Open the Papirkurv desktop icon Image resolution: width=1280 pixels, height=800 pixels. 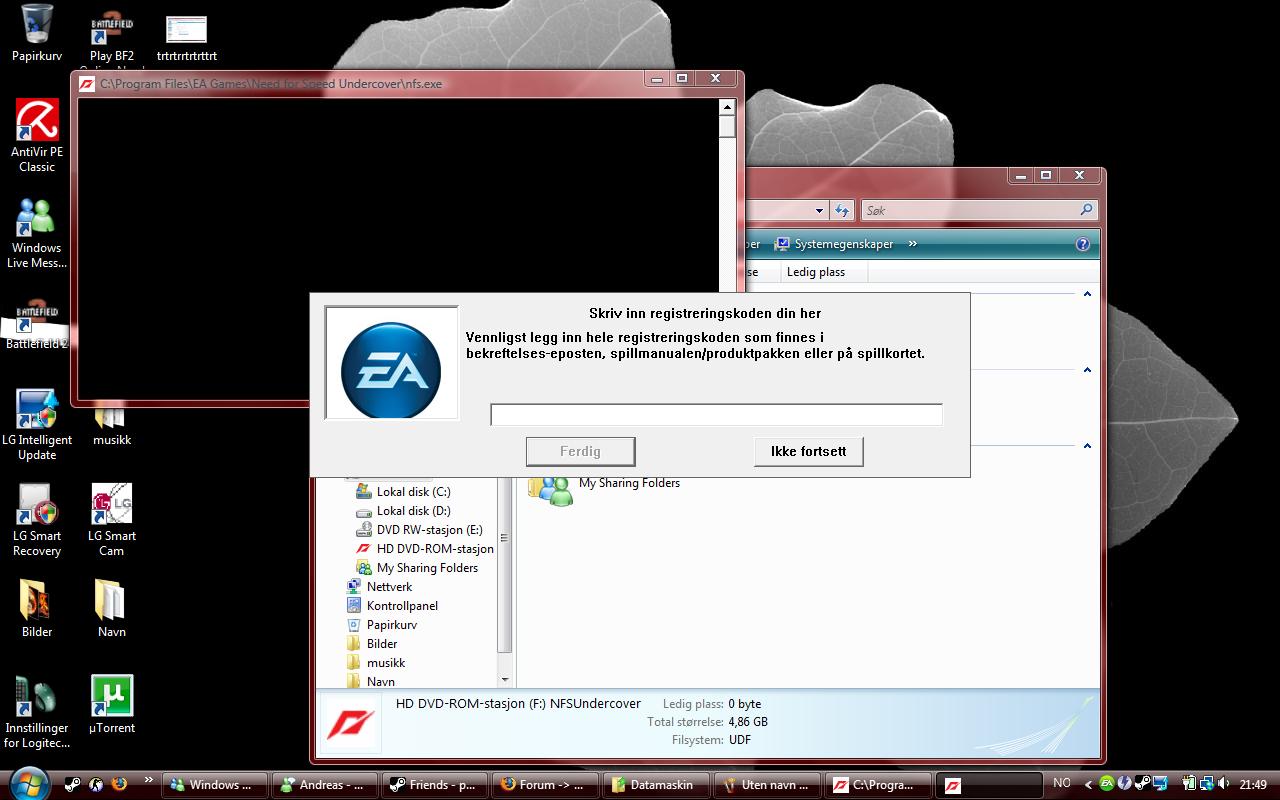(x=37, y=34)
